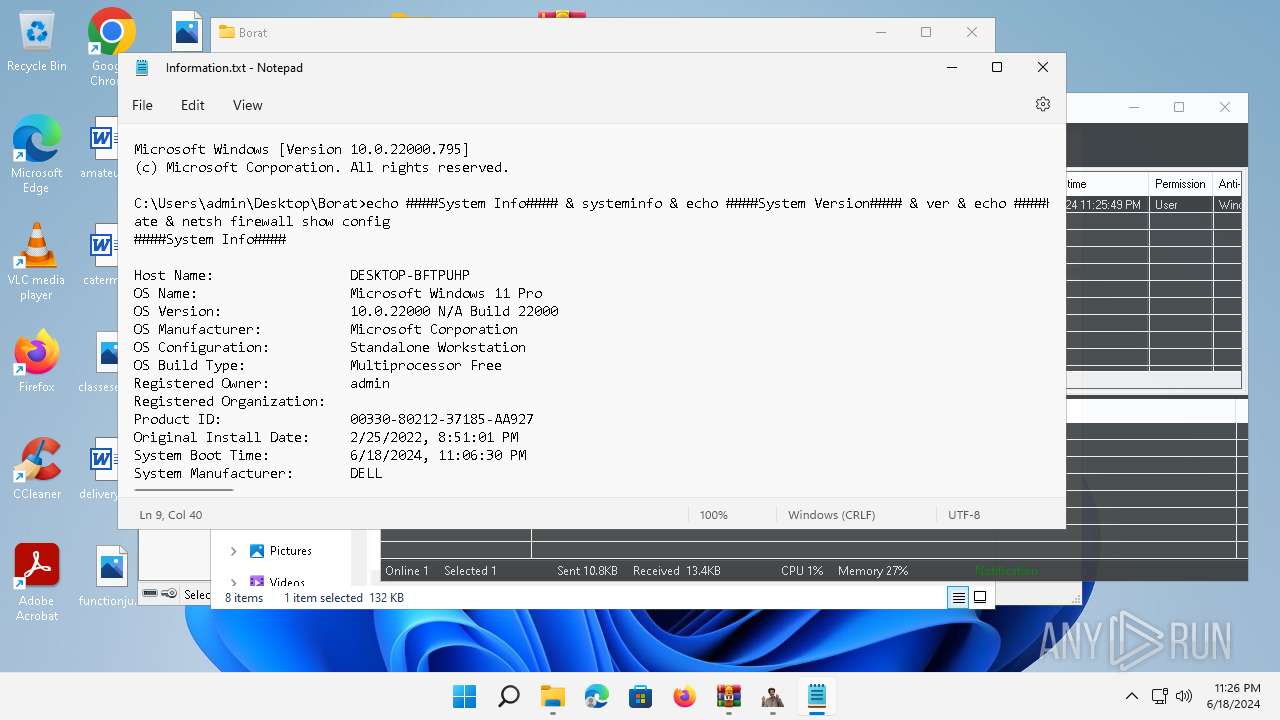This screenshot has height=720, width=1280.
Task: Click Windows (CRLF) line ending indicator
Action: (x=831, y=515)
